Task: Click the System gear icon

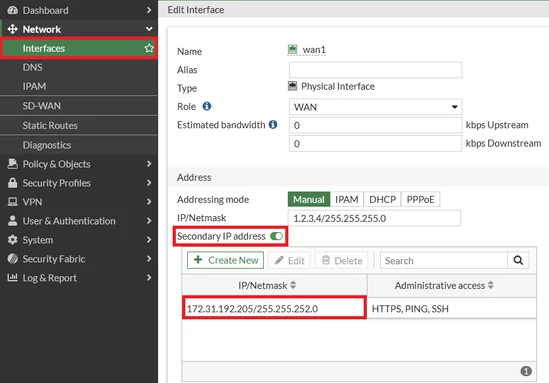Action: (13, 240)
